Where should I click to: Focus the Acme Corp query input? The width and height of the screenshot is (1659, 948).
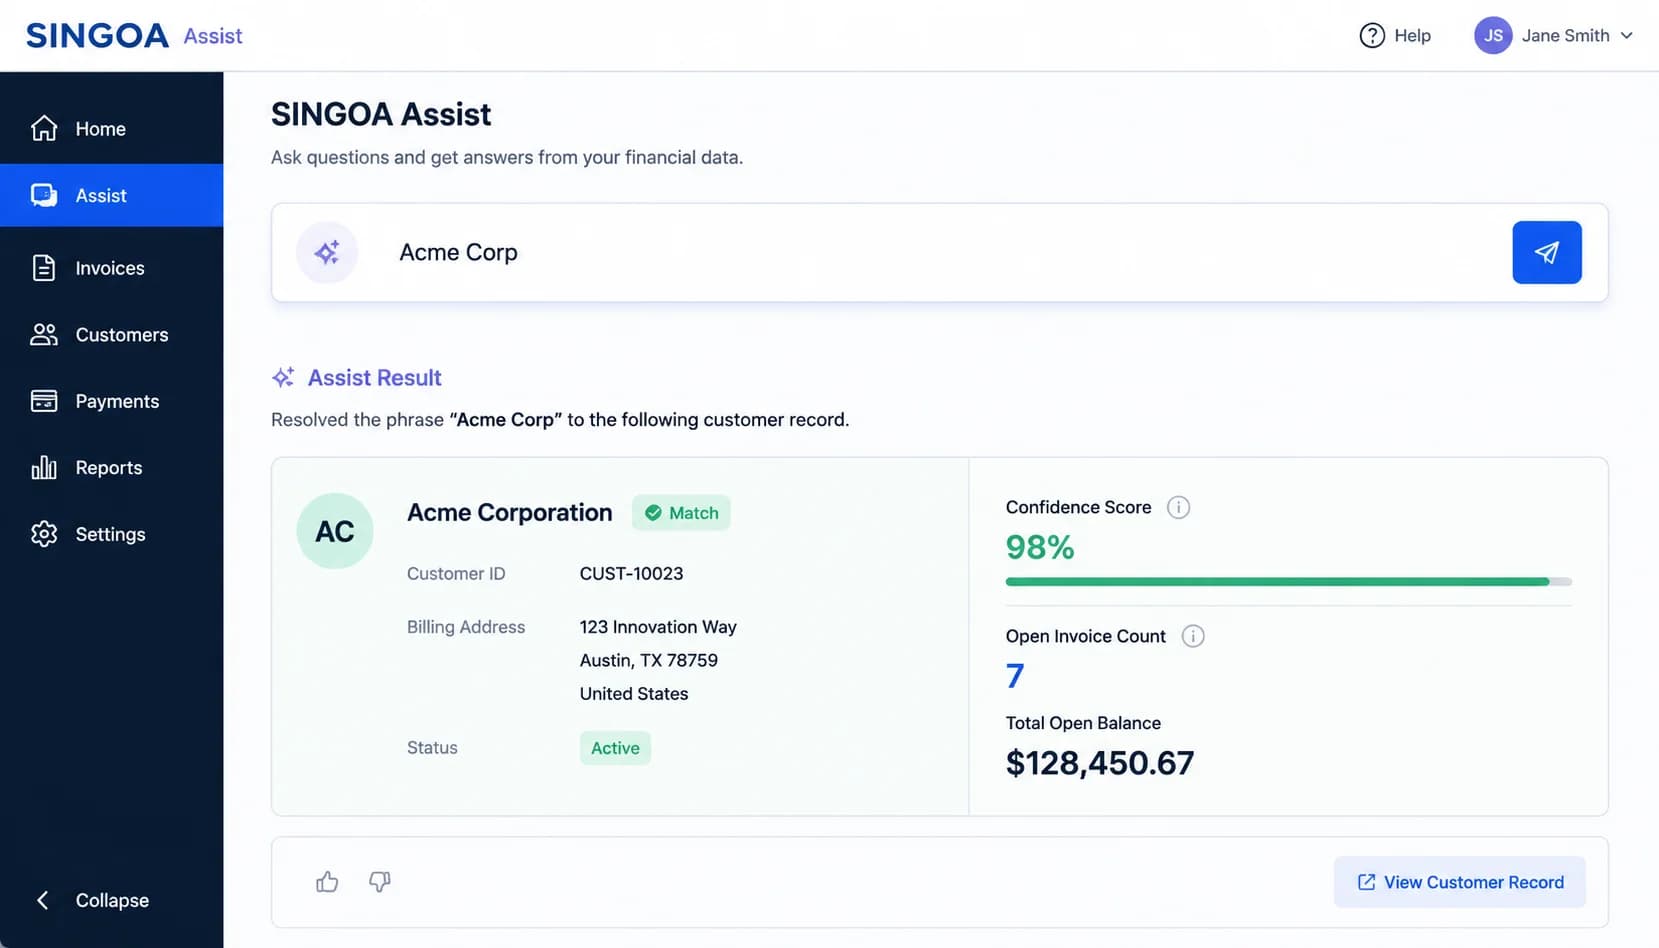pos(940,252)
